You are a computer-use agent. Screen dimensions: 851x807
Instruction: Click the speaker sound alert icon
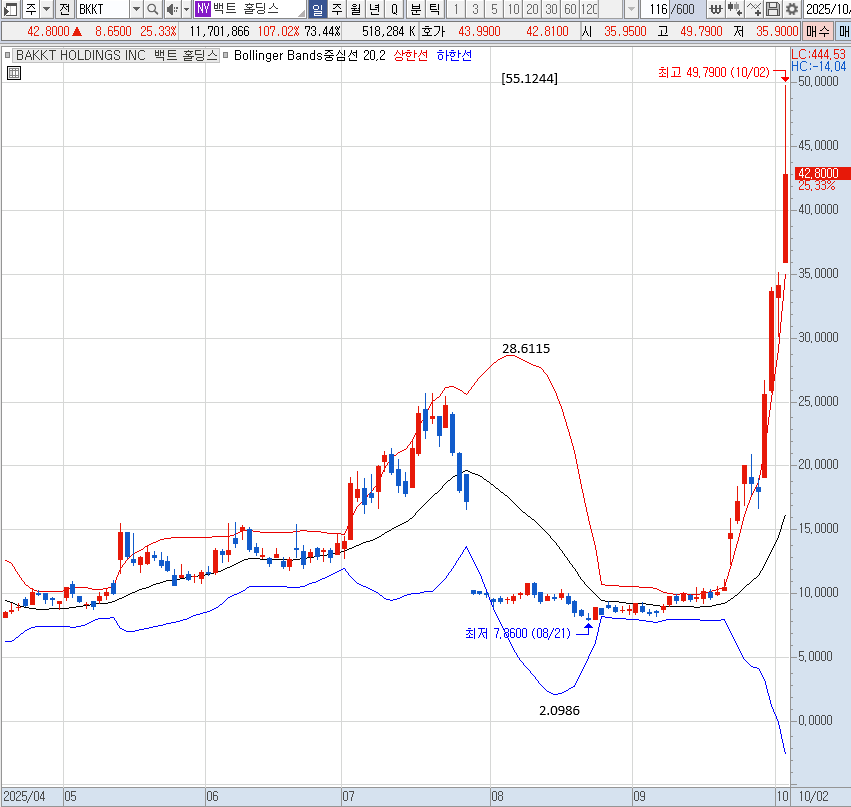170,9
